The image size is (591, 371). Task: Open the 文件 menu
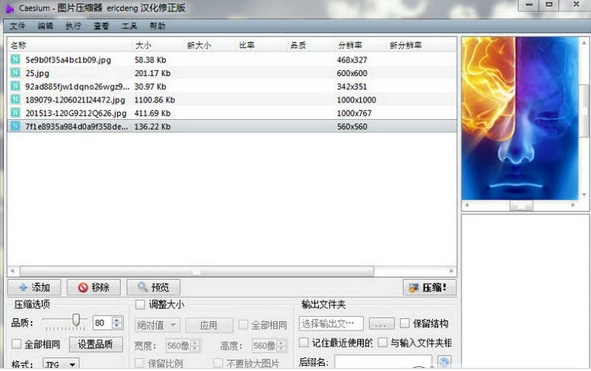[17, 26]
